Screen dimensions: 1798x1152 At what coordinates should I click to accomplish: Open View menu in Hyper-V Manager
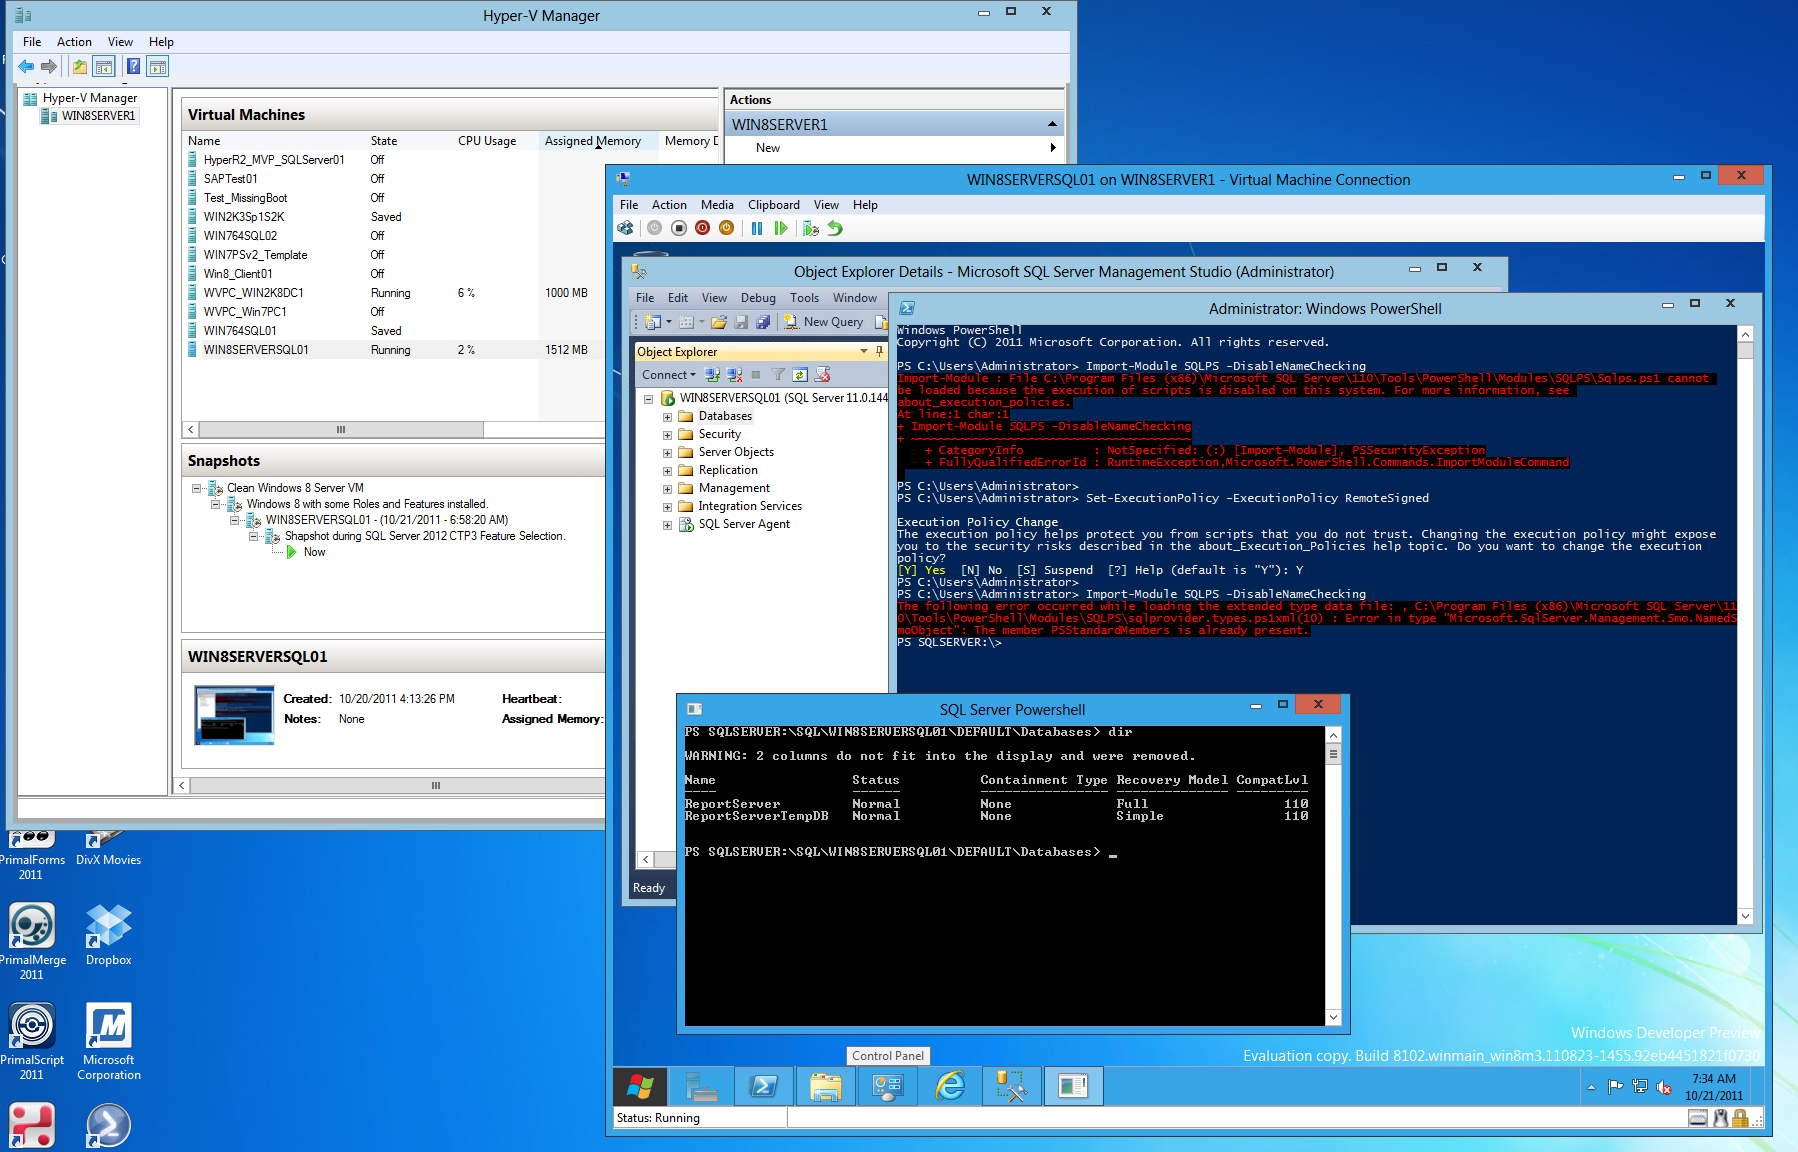click(120, 42)
